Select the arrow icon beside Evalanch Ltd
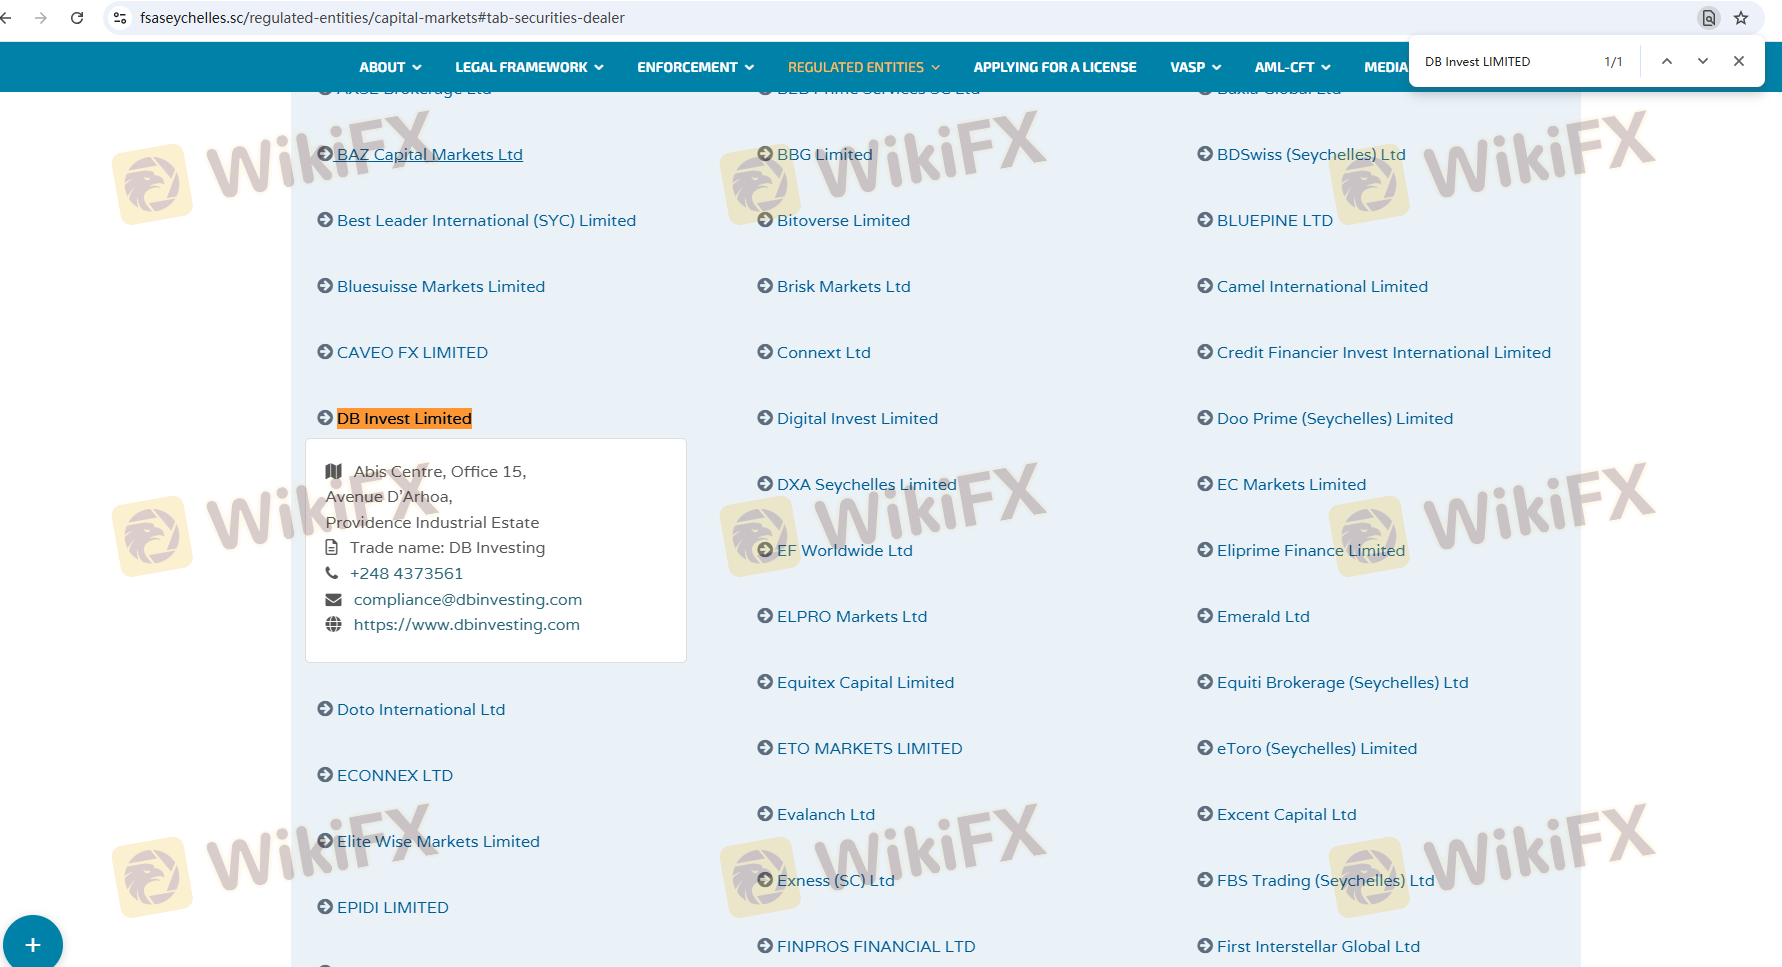The image size is (1782, 967). 765,814
